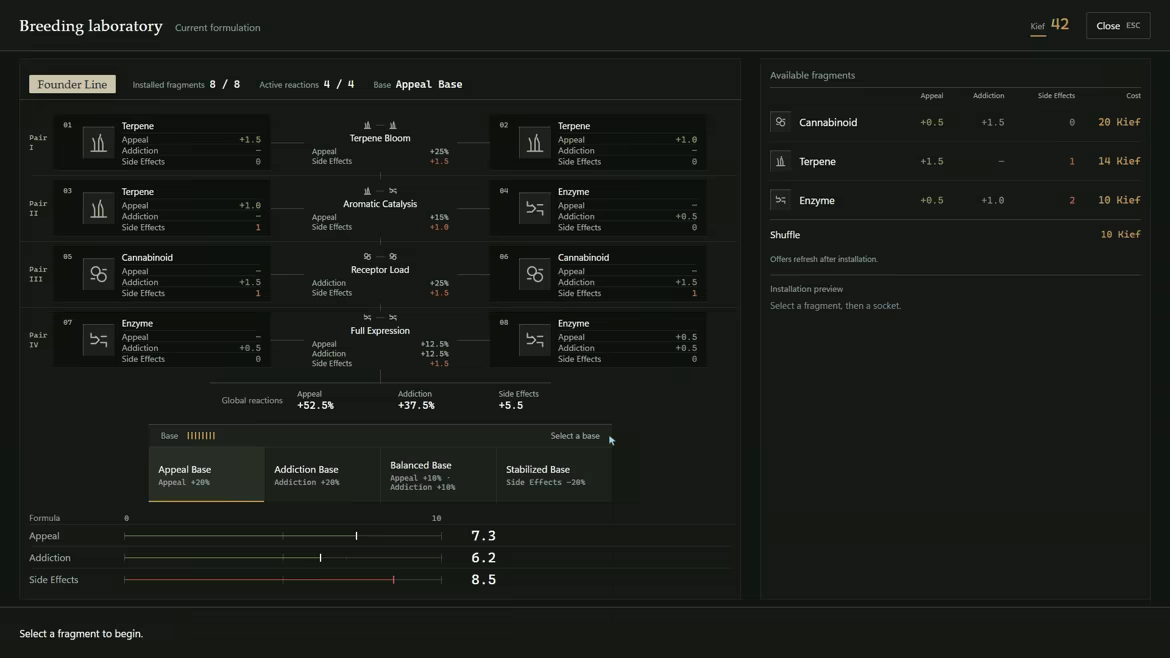Click the Side Effects formula score 8.5
Image resolution: width=1170 pixels, height=658 pixels.
pos(484,580)
